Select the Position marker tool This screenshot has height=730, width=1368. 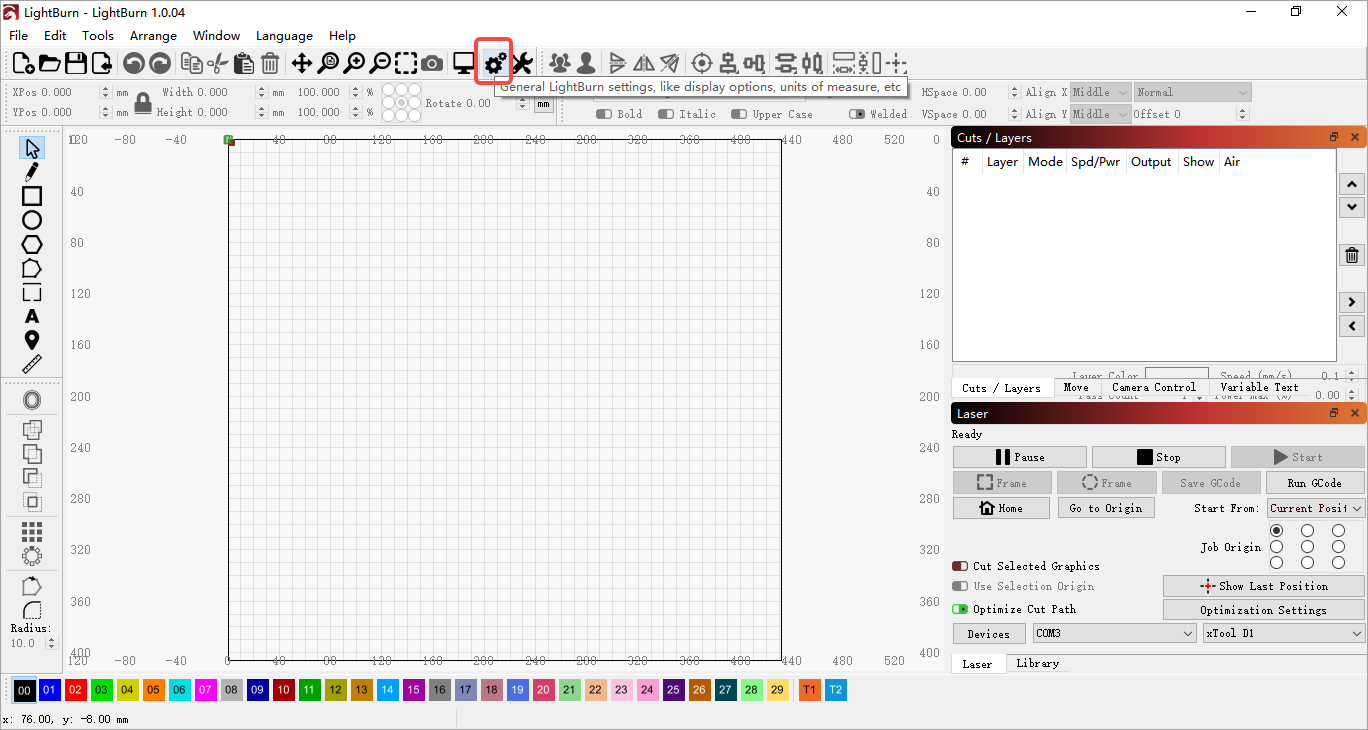[32, 340]
